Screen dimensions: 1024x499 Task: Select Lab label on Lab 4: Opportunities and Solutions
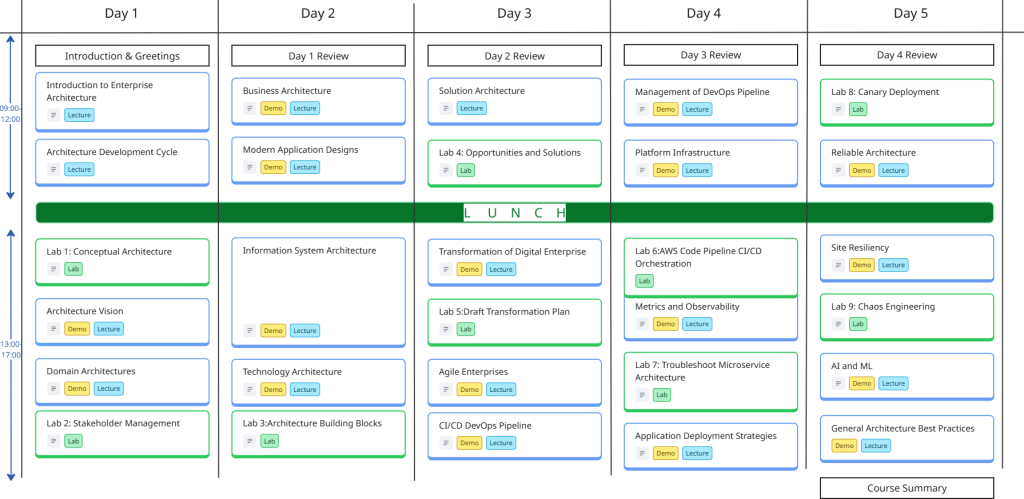(465, 170)
